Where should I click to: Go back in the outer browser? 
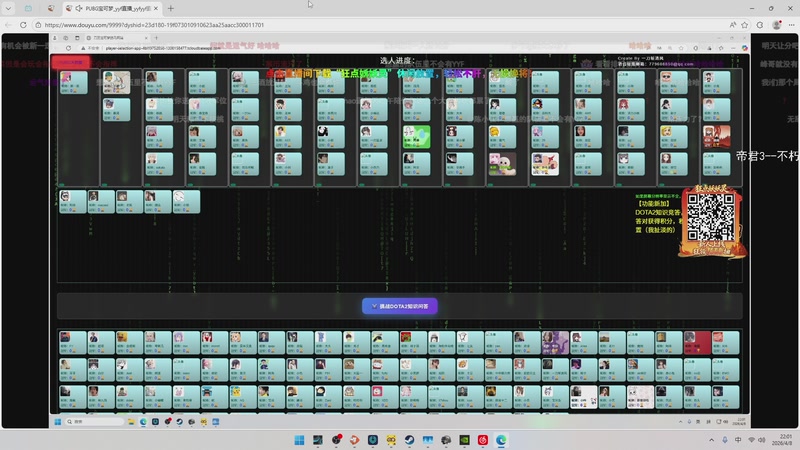(x=8, y=24)
